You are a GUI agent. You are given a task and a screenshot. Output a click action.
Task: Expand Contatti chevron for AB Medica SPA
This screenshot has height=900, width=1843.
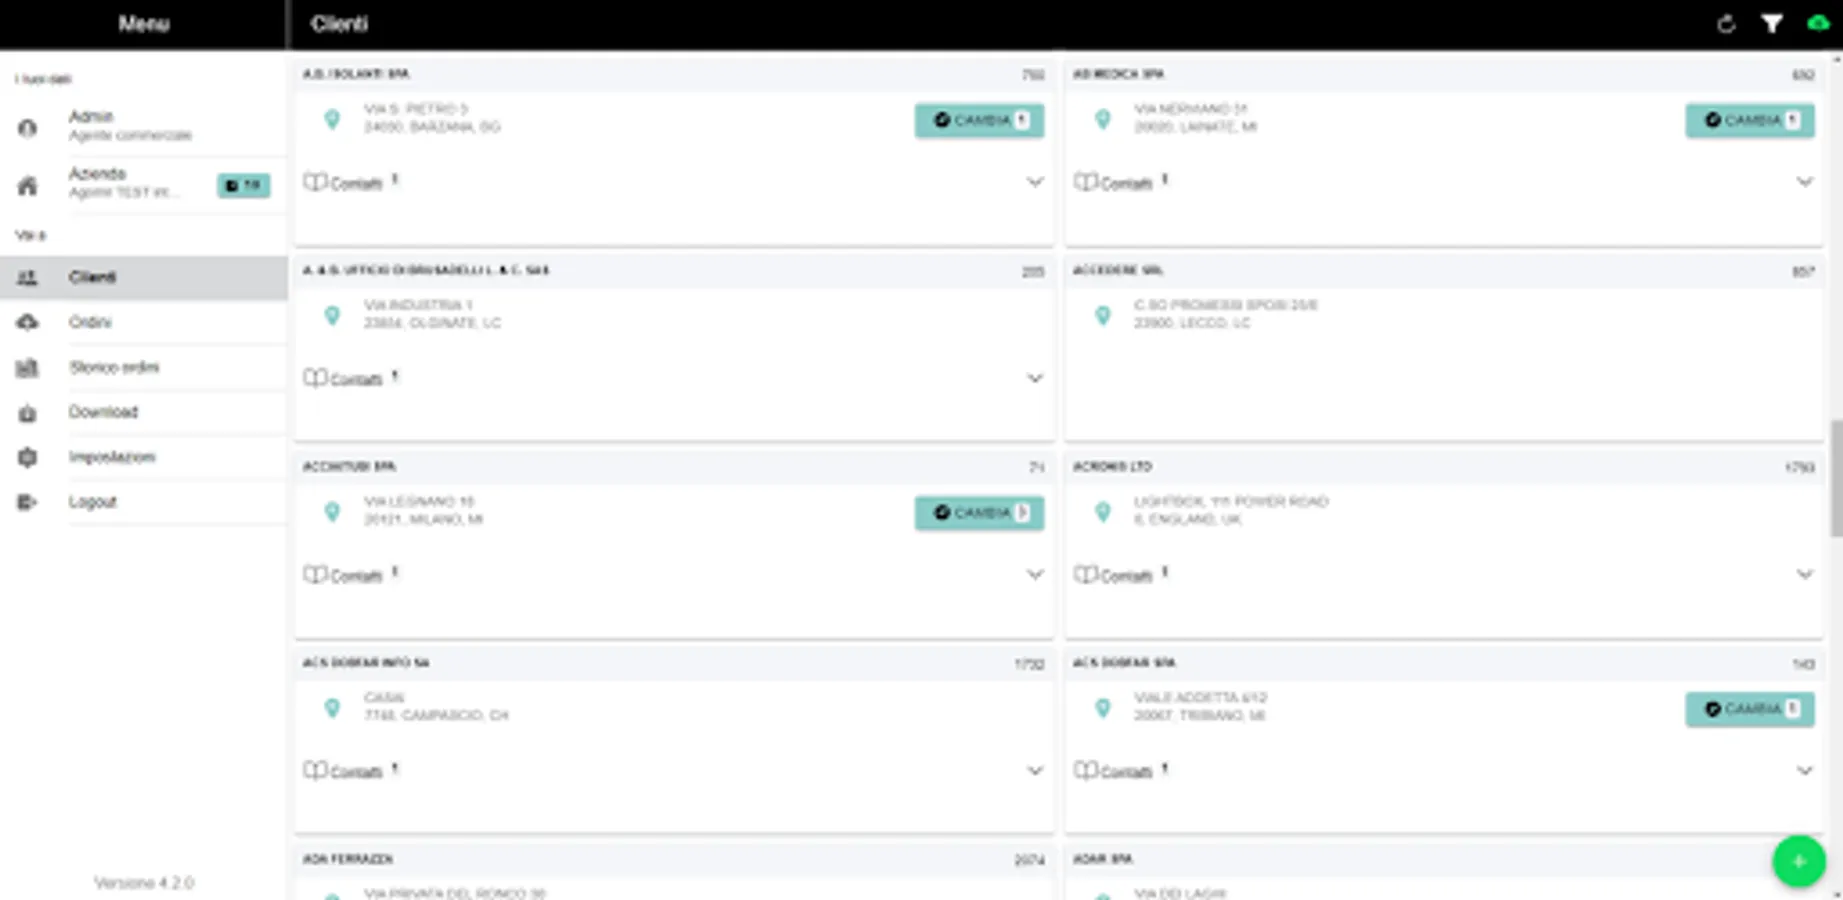[x=1805, y=182]
